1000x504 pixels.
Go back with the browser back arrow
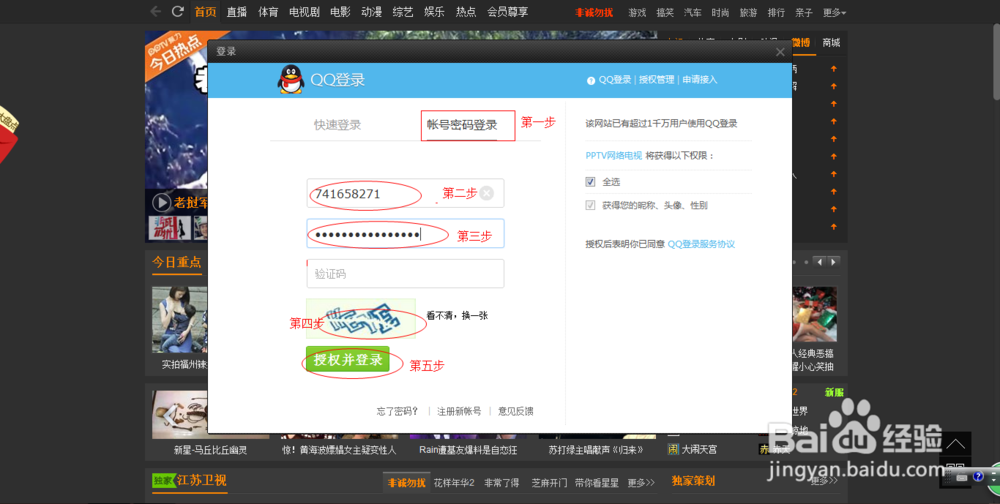pyautogui.click(x=155, y=11)
